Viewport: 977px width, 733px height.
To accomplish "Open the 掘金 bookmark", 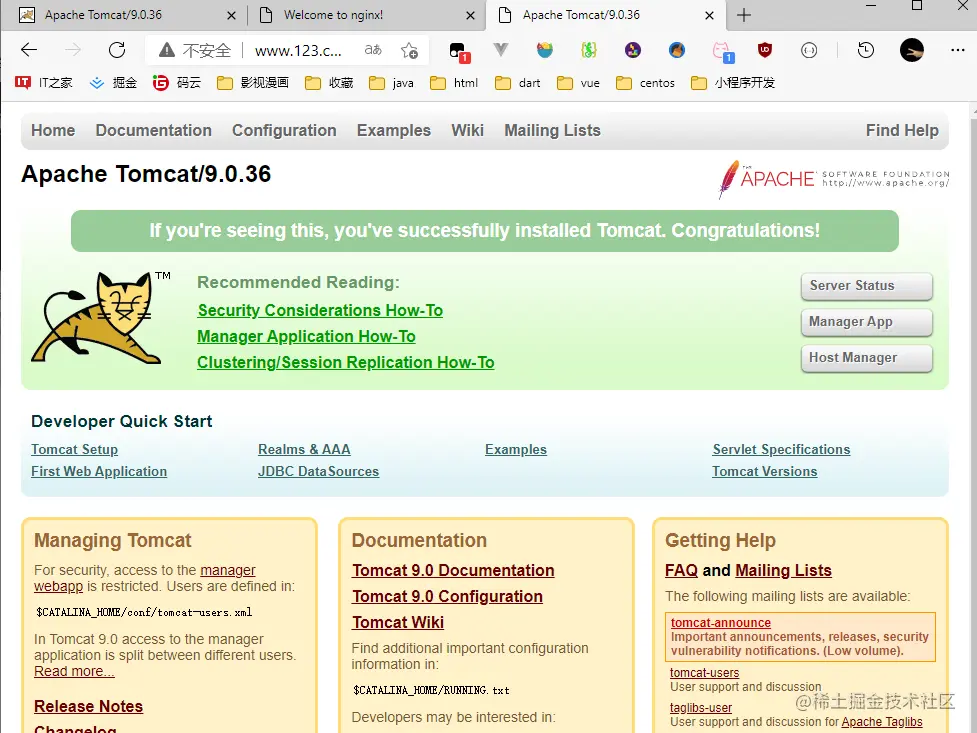I will pyautogui.click(x=113, y=83).
